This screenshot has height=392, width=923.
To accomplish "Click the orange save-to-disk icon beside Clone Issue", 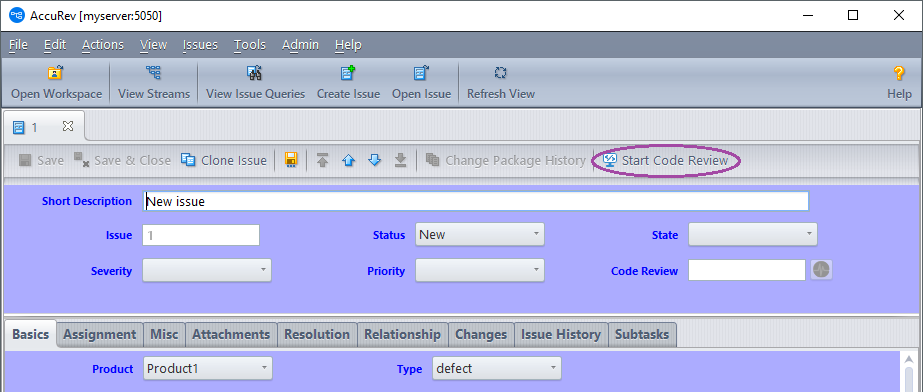I will [291, 160].
